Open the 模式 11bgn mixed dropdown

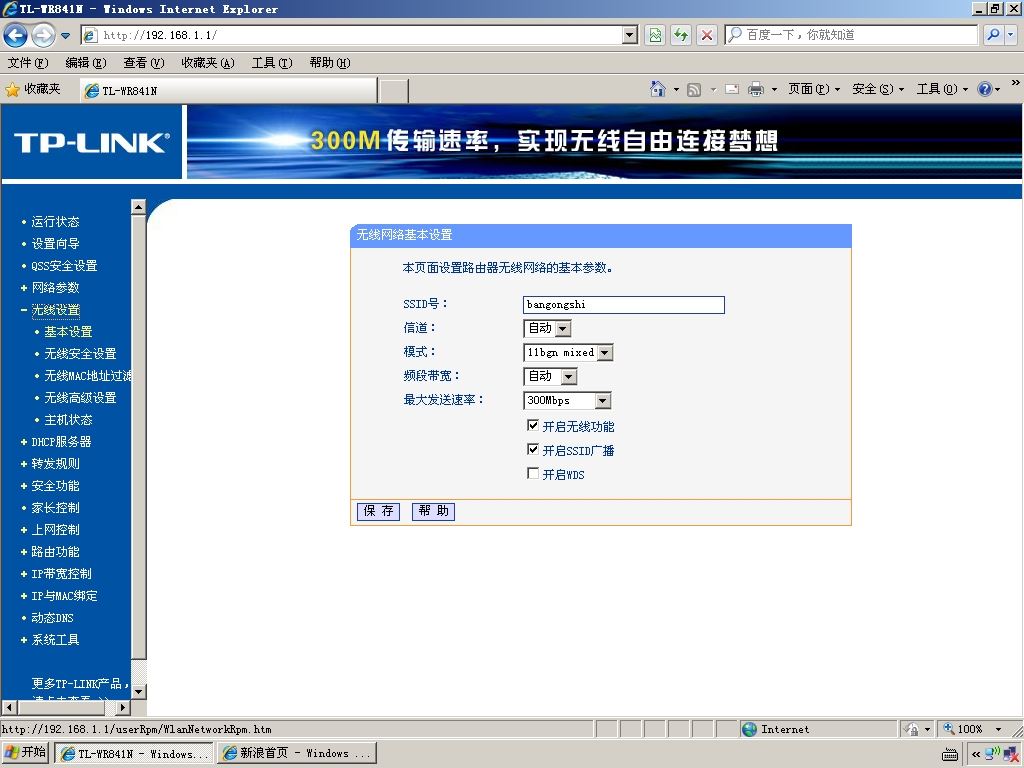click(568, 353)
